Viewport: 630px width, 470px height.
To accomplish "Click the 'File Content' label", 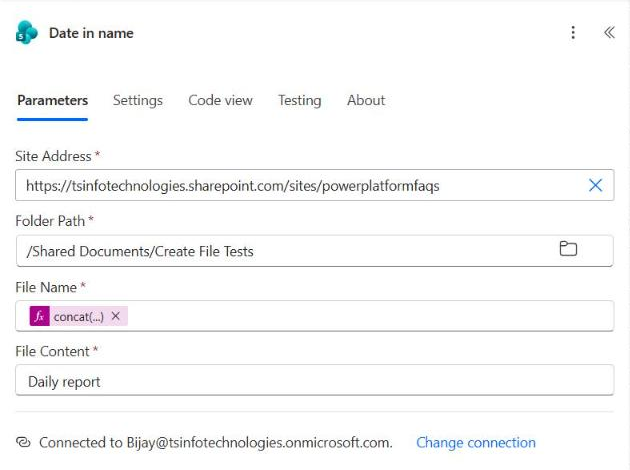I will point(53,351).
